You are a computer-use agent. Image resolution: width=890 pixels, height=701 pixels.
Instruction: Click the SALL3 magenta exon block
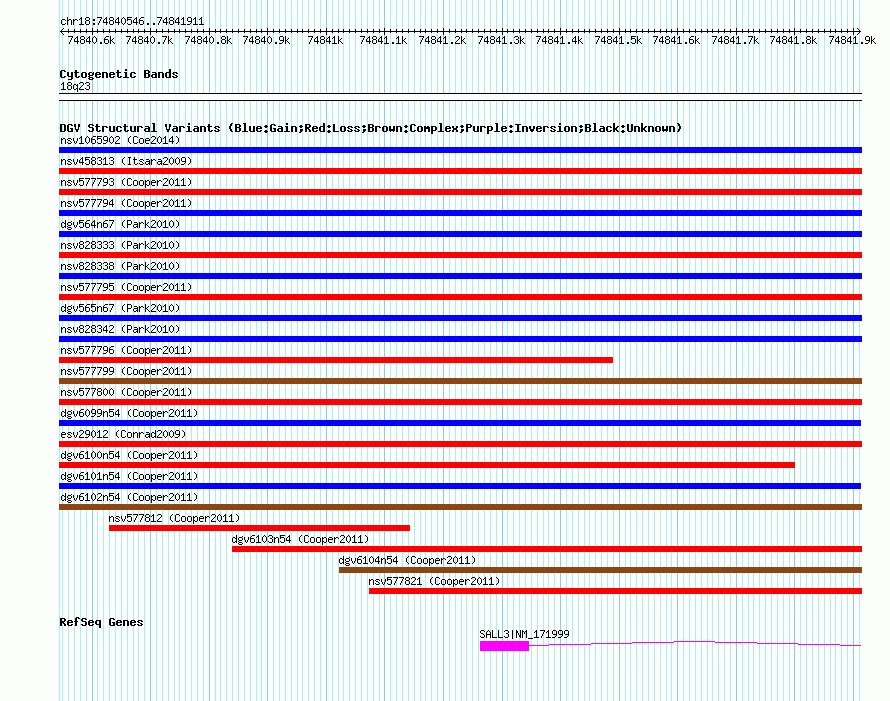tap(504, 646)
